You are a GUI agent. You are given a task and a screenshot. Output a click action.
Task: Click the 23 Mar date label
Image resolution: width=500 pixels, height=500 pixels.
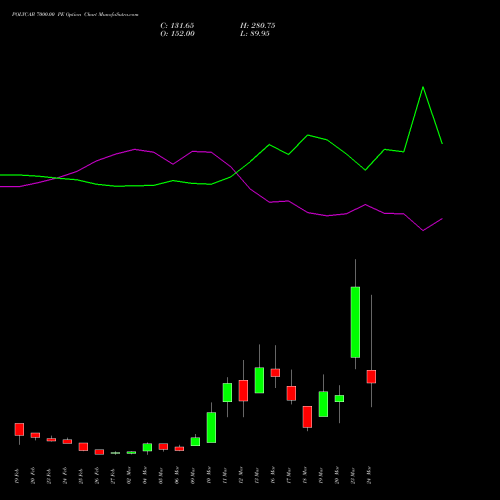coord(353,476)
